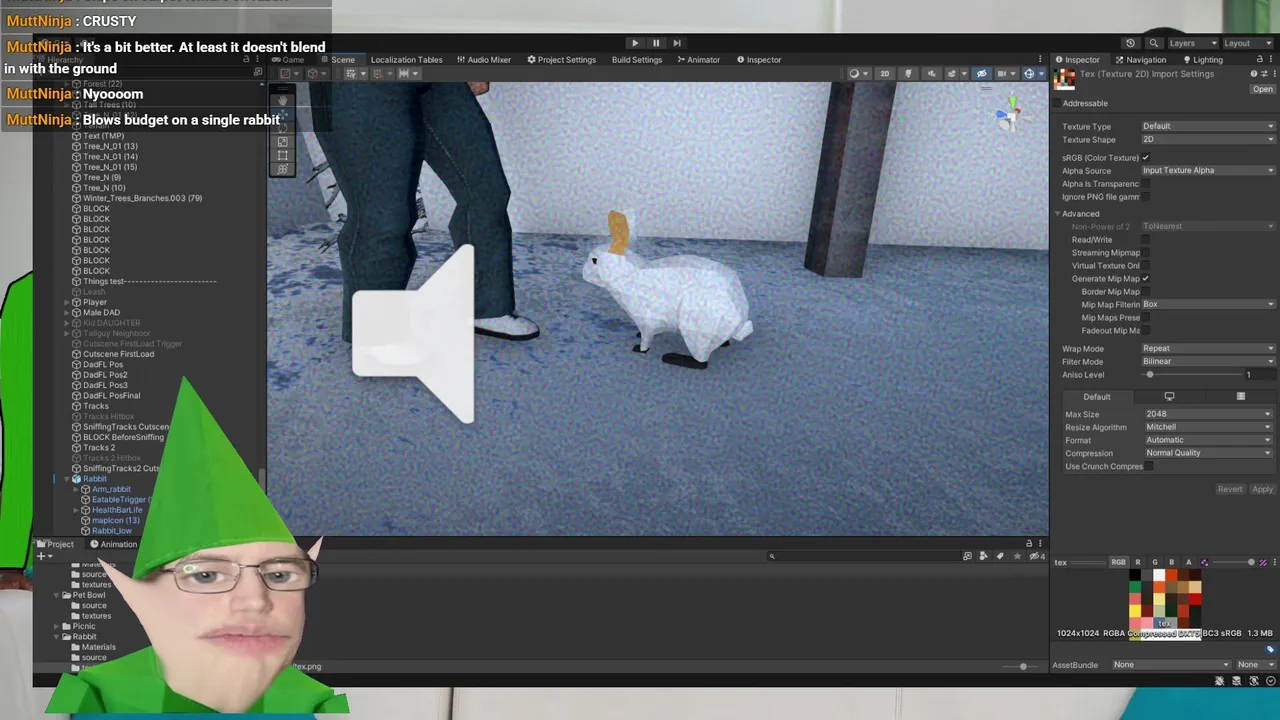Screen dimensions: 1280x720
Task: Open the Texture Shape dropdown
Action: point(1208,139)
